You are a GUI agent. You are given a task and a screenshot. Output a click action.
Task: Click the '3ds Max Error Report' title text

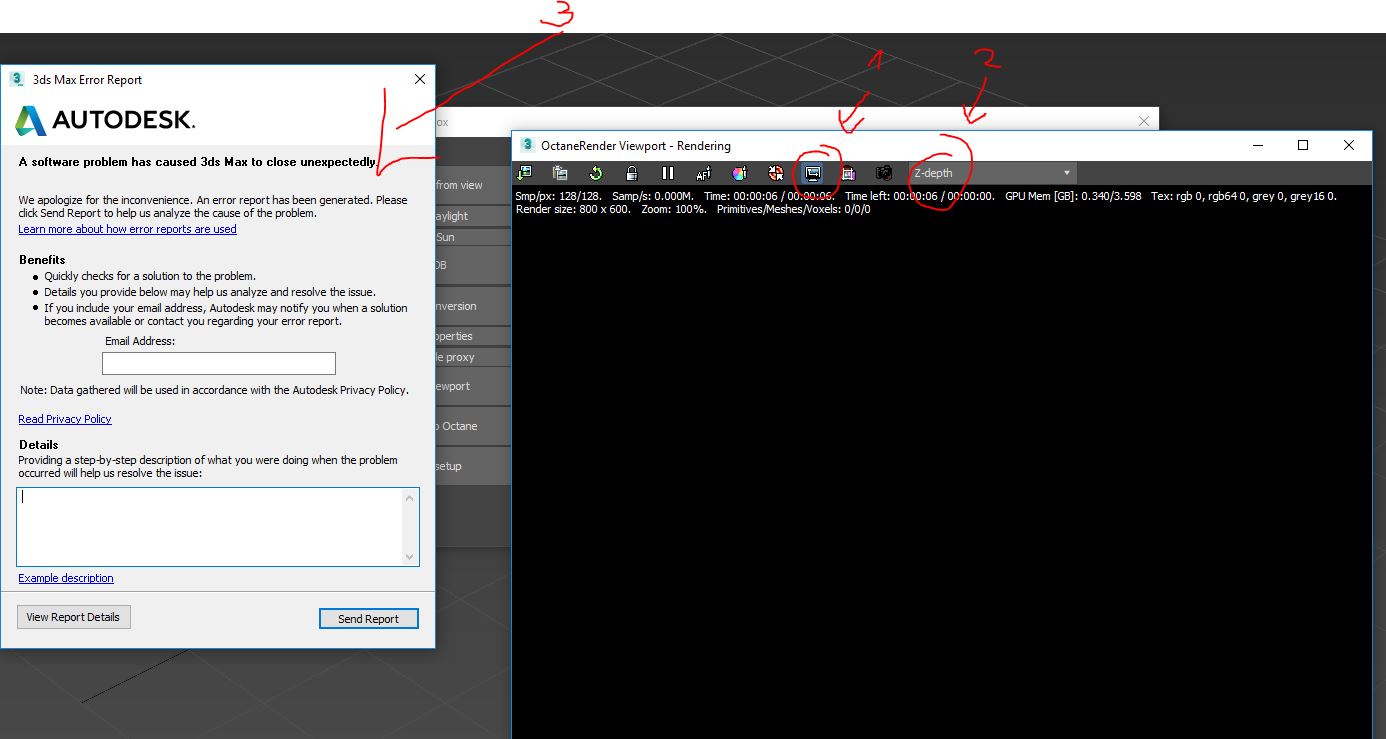pos(87,80)
